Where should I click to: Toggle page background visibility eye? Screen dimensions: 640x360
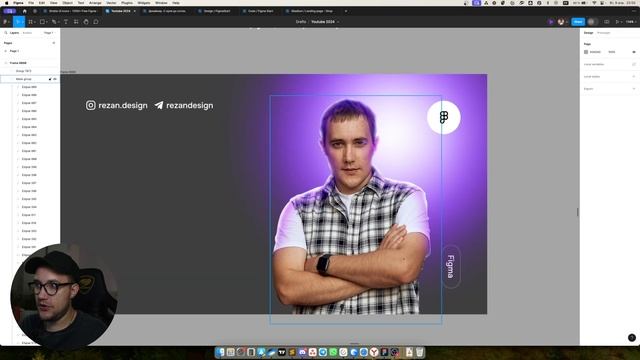[x=634, y=52]
